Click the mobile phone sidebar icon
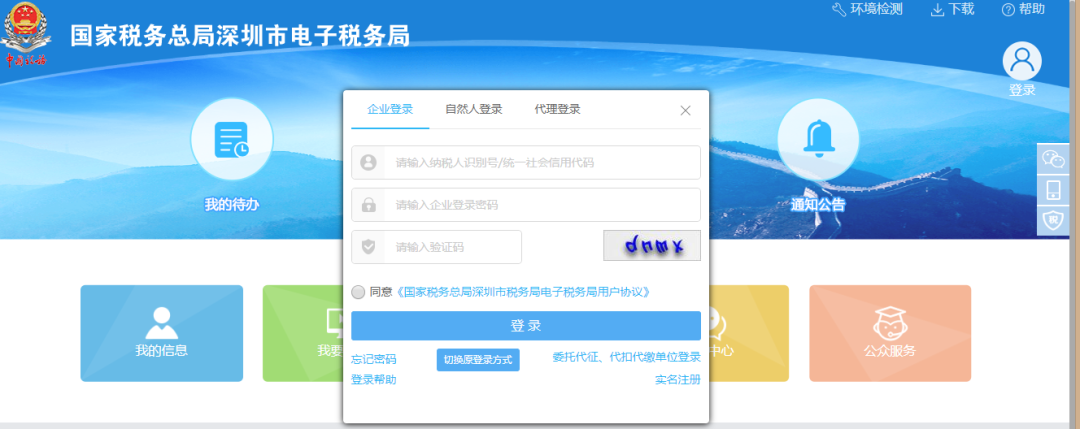The width and height of the screenshot is (1080, 429). tap(1053, 189)
